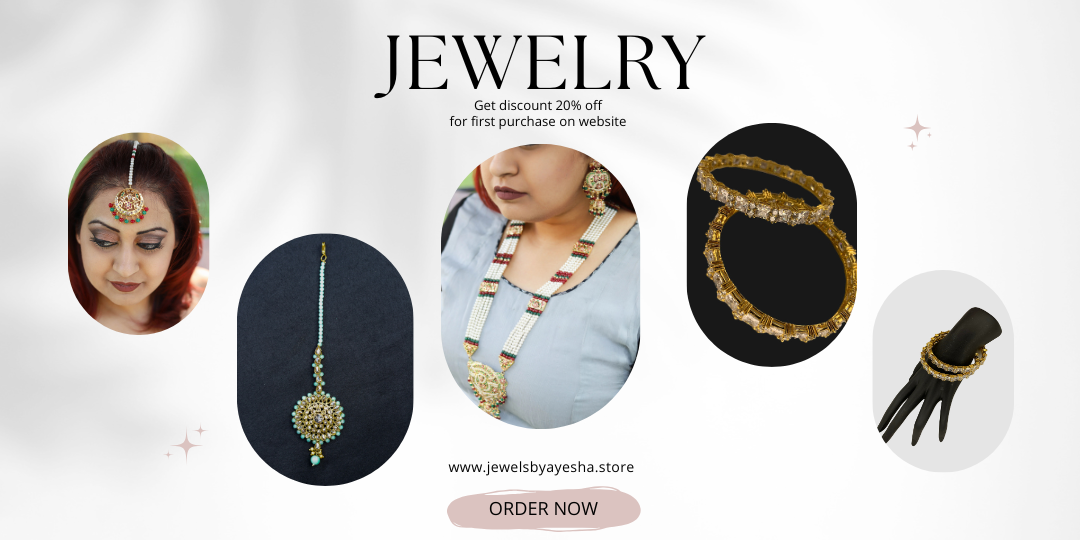Click the round pendant of turquoise tikka
Image resolution: width=1080 pixels, height=540 pixels.
coord(318,418)
